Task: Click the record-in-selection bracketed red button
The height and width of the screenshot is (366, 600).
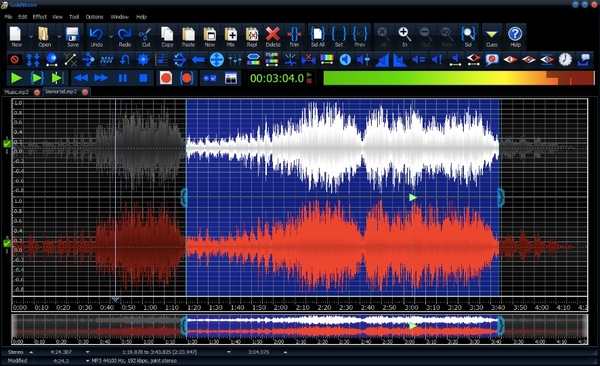Action: pyautogui.click(x=187, y=78)
